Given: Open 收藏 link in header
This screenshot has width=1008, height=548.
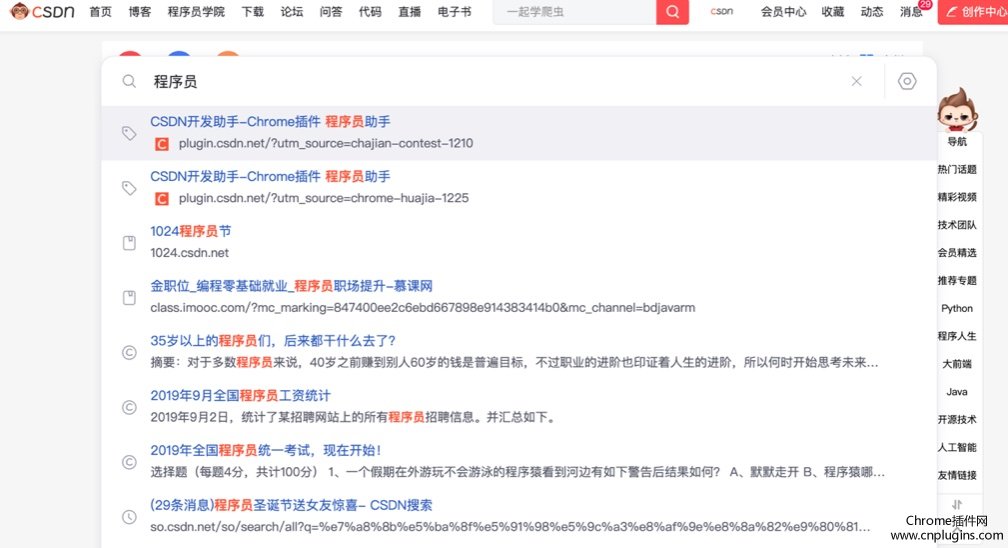Looking at the screenshot, I should (x=832, y=12).
